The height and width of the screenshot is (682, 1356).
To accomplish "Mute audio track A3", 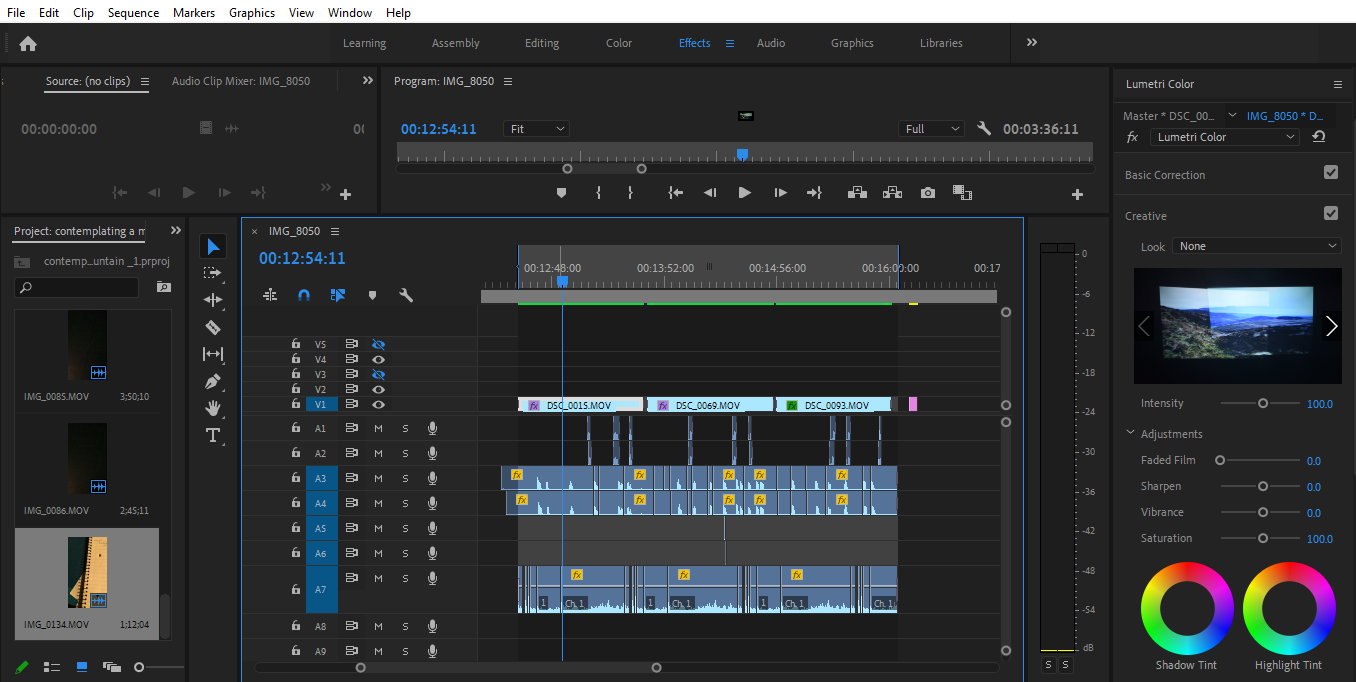I will (378, 479).
